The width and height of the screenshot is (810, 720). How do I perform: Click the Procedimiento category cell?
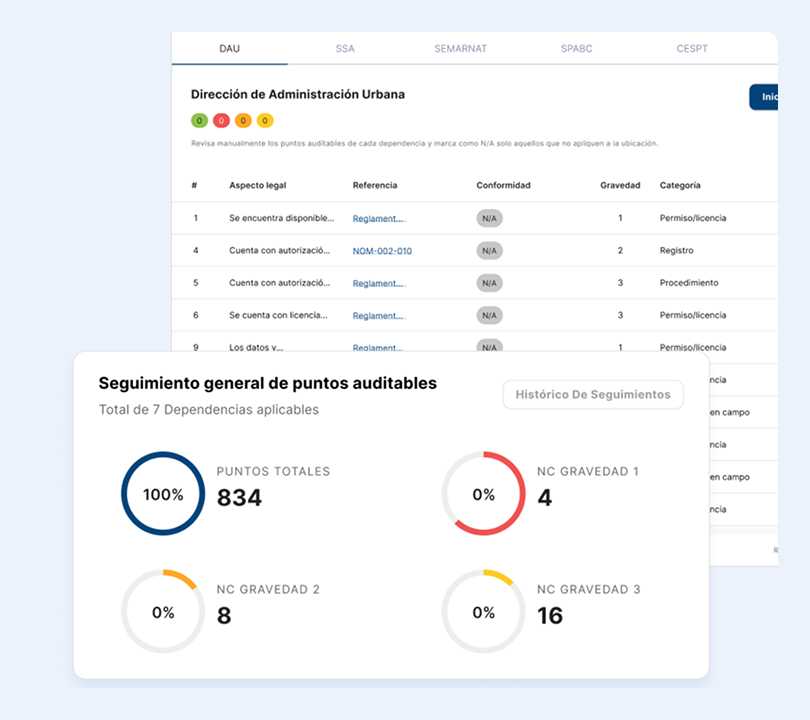(689, 283)
